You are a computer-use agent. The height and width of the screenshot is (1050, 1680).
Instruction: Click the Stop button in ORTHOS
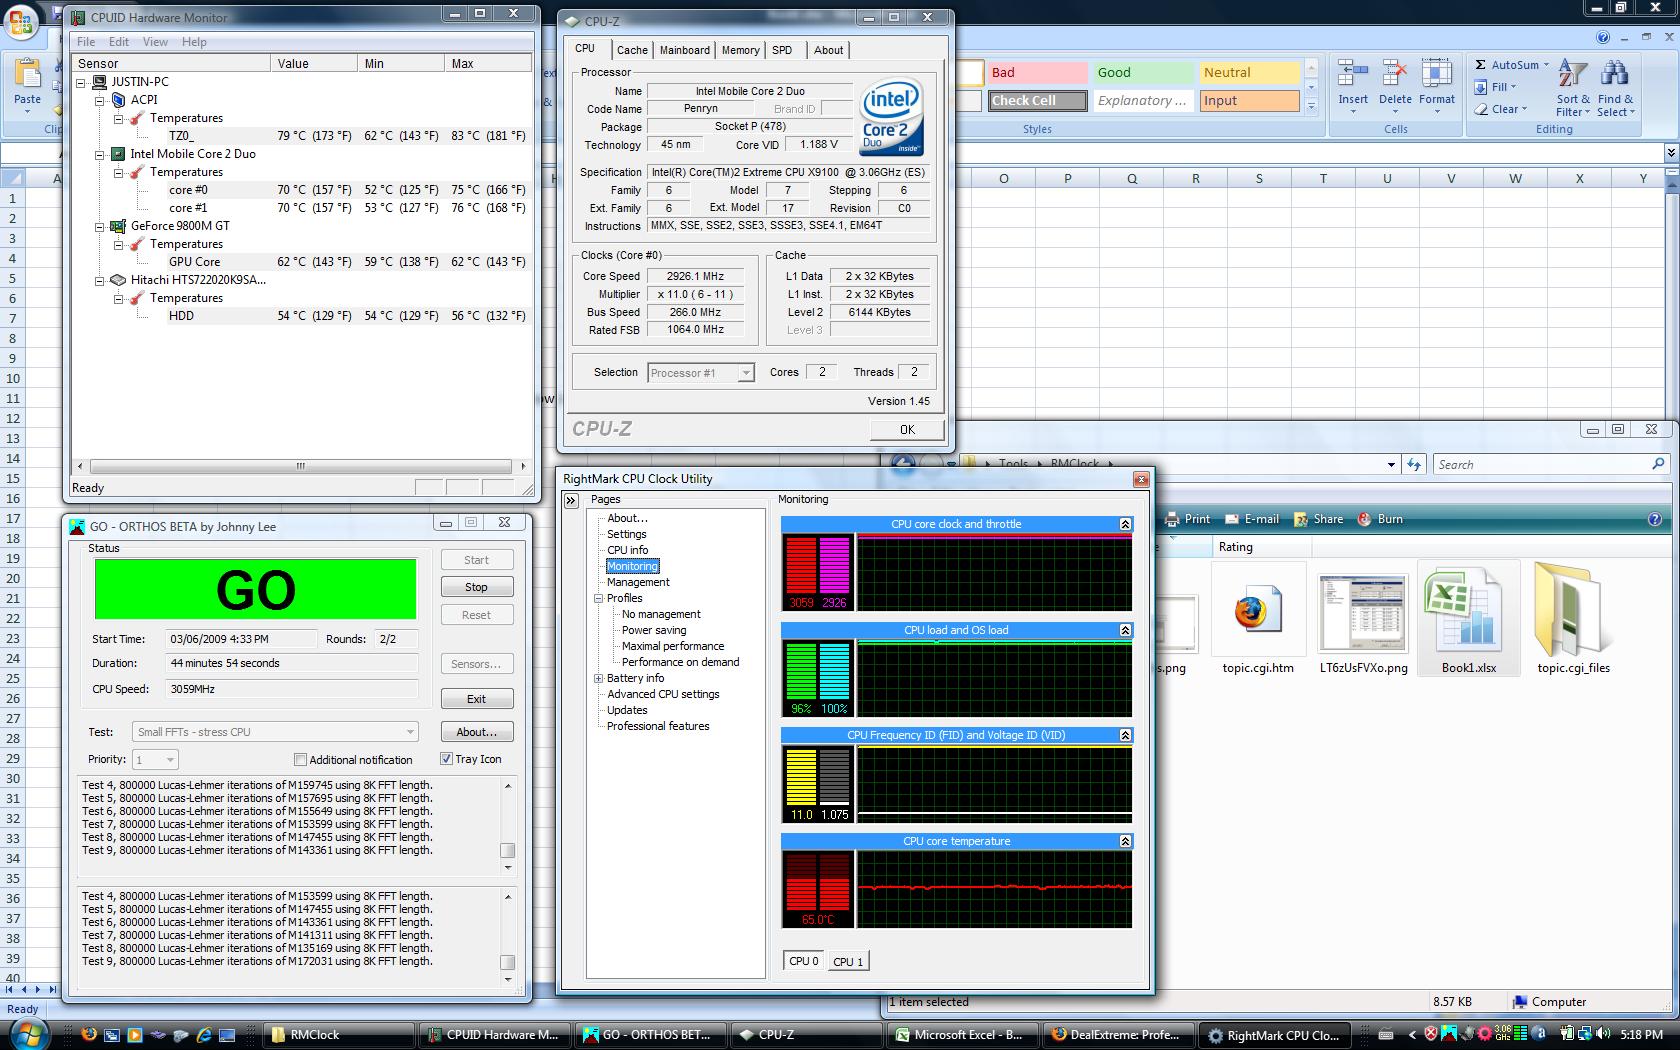coord(476,587)
